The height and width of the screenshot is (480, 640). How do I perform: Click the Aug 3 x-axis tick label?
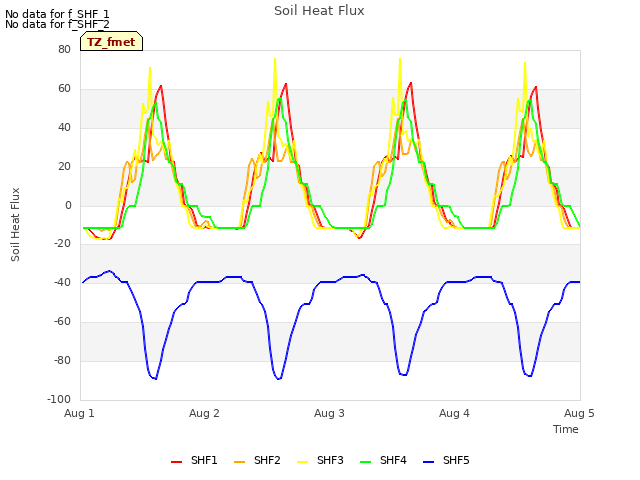click(329, 413)
